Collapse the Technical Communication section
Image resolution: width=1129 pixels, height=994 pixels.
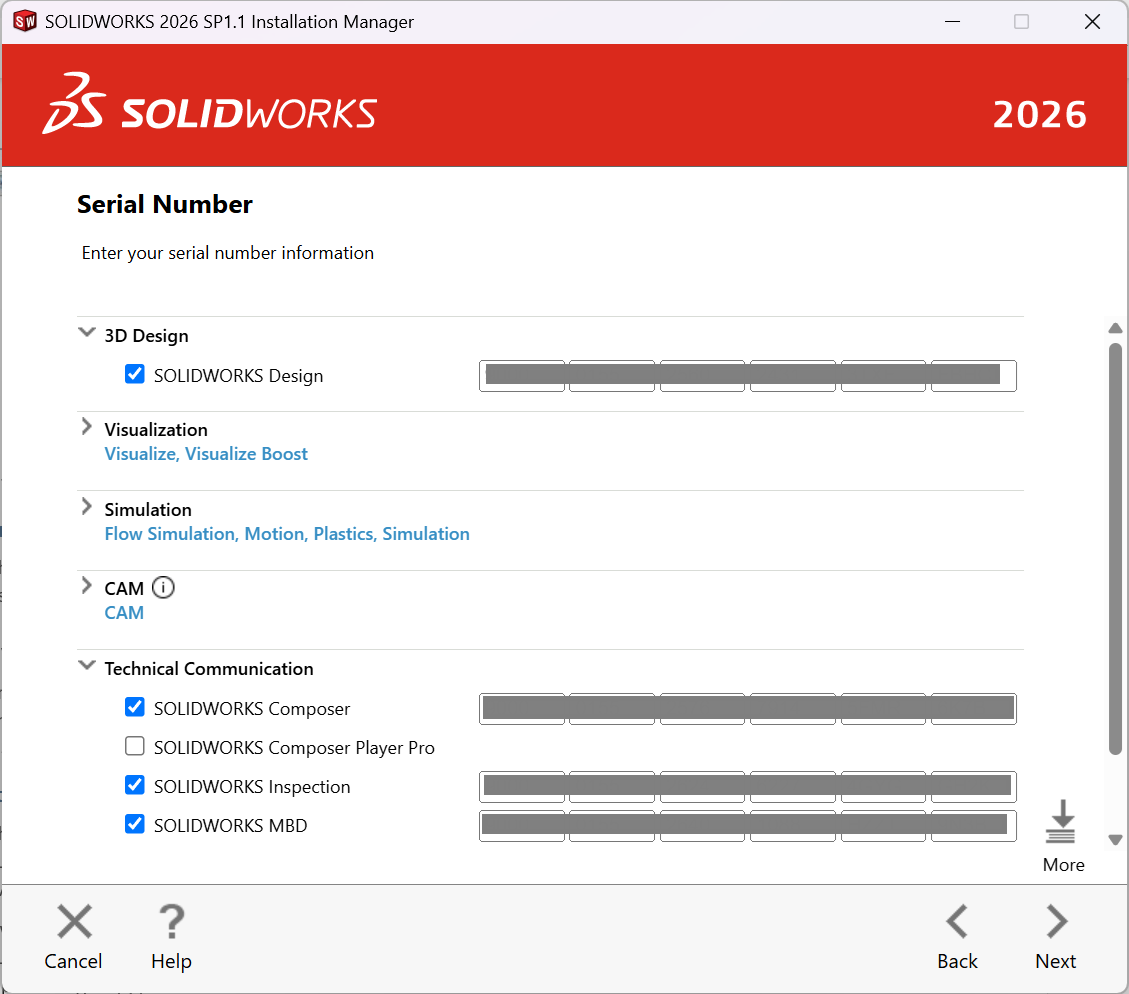click(x=87, y=666)
